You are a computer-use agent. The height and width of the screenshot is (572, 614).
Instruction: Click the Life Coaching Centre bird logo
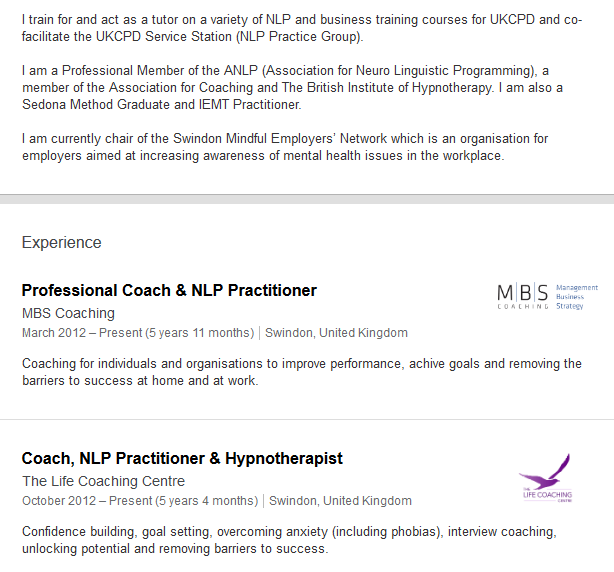(545, 478)
